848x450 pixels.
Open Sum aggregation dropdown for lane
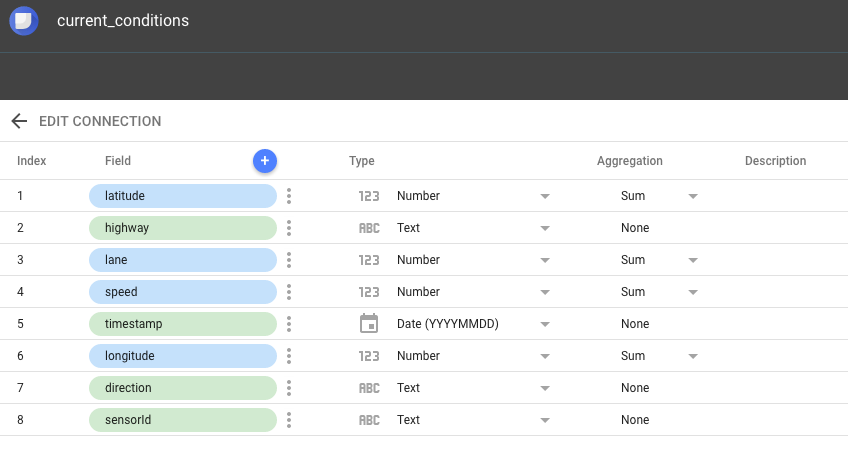(x=693, y=260)
